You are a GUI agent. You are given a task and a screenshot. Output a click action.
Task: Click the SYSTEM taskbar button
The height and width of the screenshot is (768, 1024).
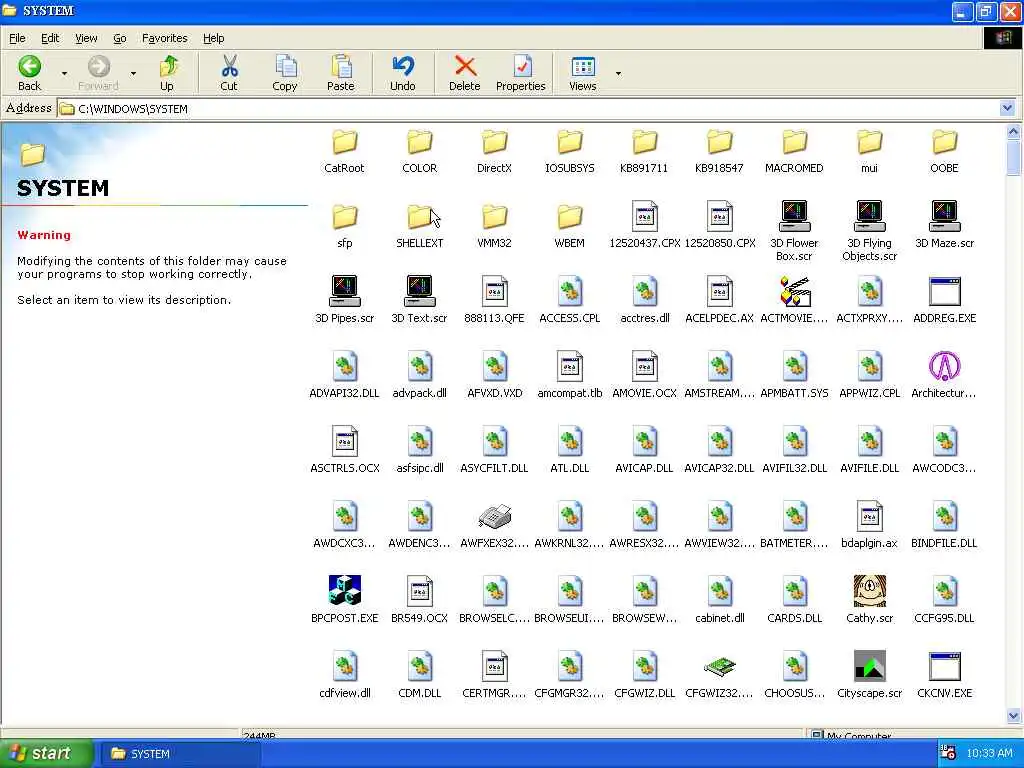[178, 754]
